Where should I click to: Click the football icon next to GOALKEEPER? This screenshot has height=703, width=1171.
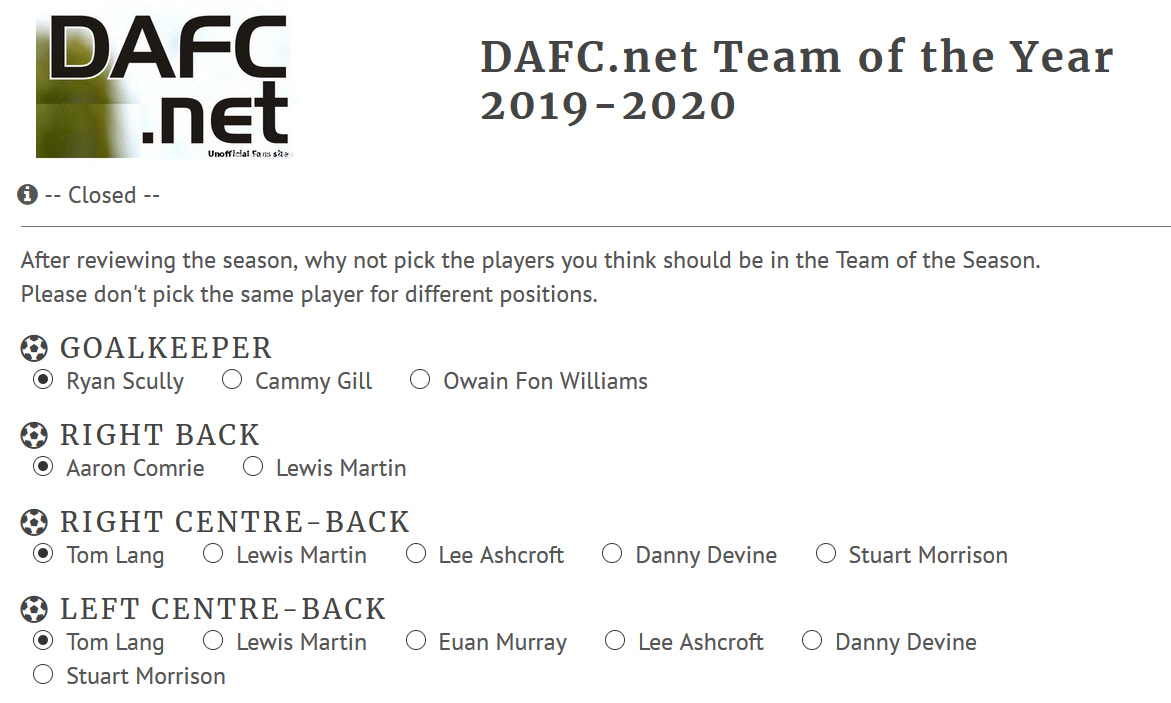(34, 349)
